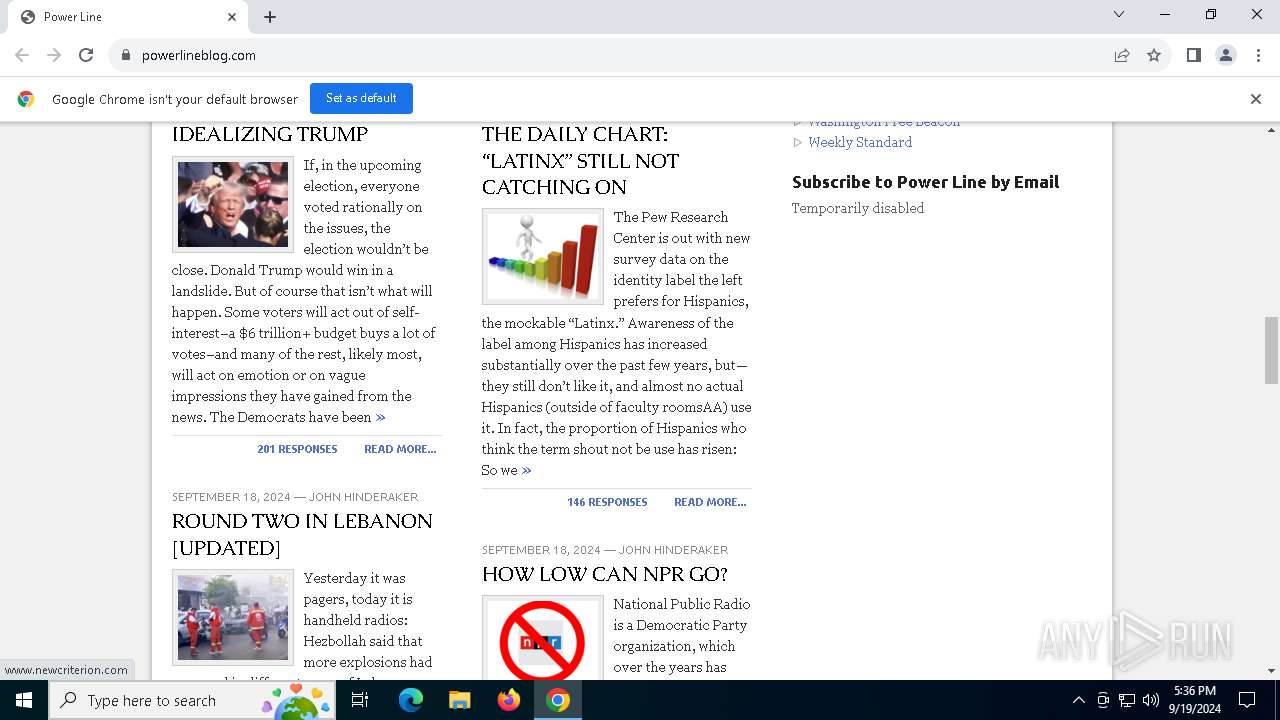This screenshot has width=1280, height=720.
Task: Bookmark this page with the star icon
Action: pyautogui.click(x=1154, y=55)
